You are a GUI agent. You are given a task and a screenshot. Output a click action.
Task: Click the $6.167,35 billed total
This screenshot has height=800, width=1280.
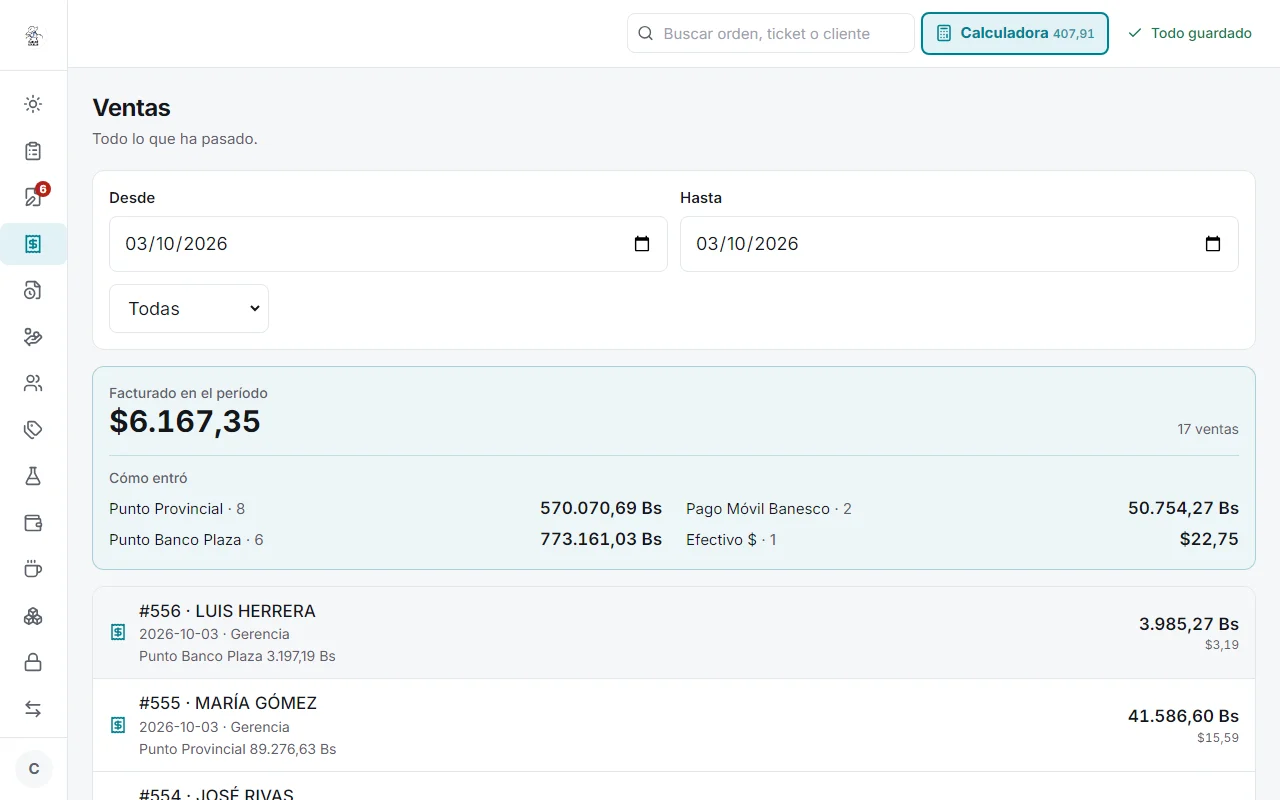point(185,421)
